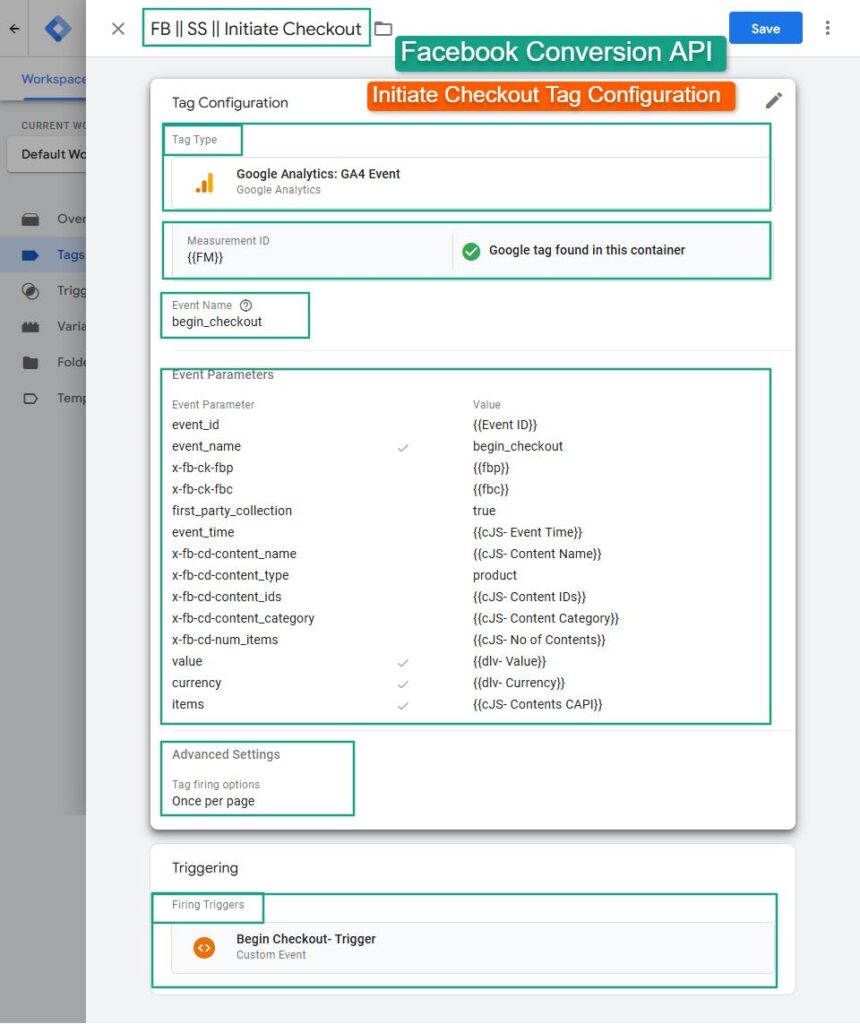Screen dimensions: 860x1024
Task: Click the Triggers circle icon in sidebar
Action: [x=30, y=291]
